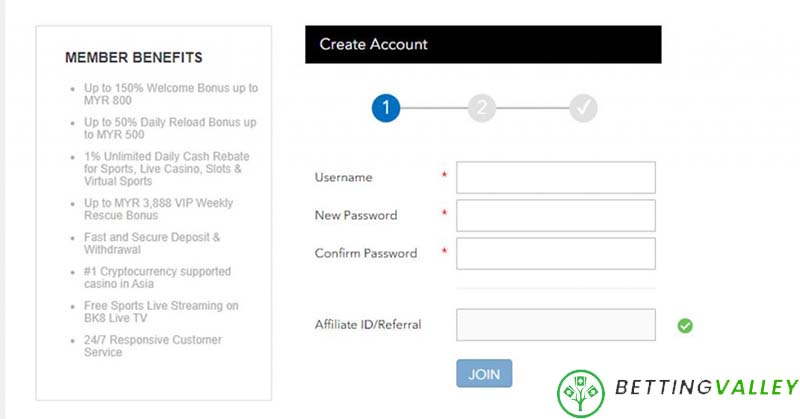This screenshot has width=800, height=419.
Task: Focus the Username input field
Action: (x=555, y=177)
